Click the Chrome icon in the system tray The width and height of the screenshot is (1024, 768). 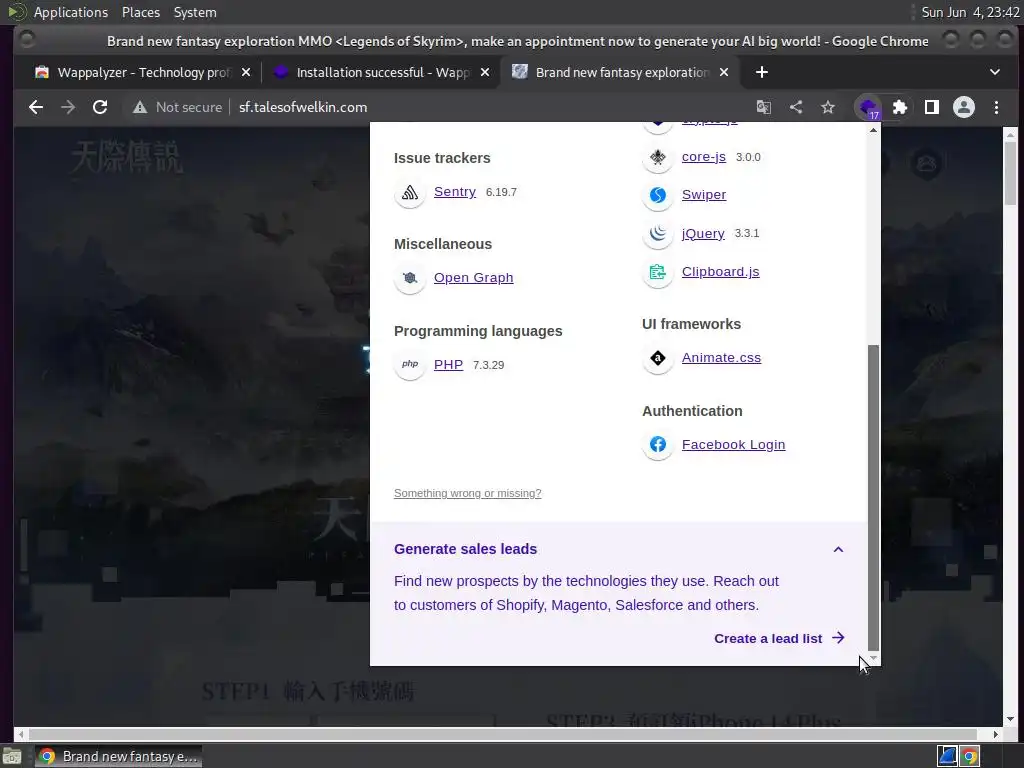[970, 756]
